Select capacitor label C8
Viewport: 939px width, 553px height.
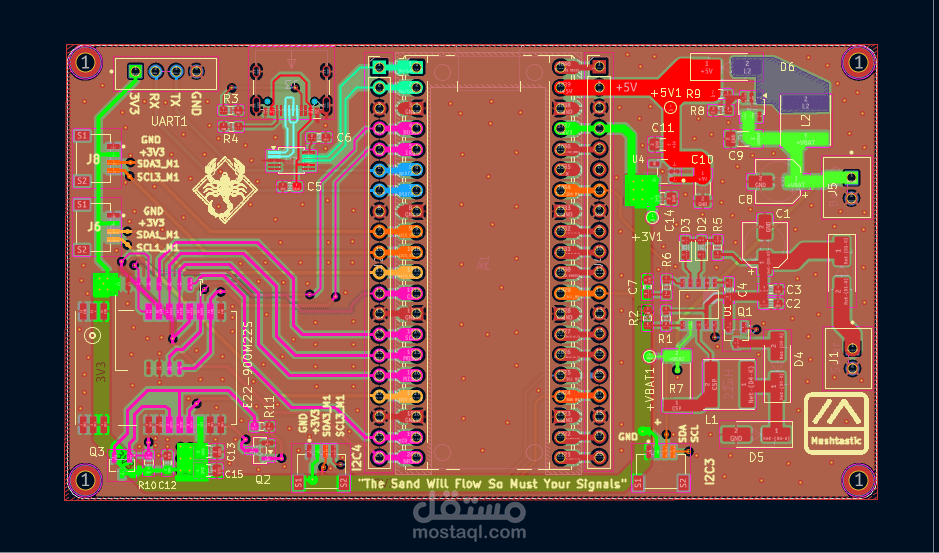click(x=746, y=200)
